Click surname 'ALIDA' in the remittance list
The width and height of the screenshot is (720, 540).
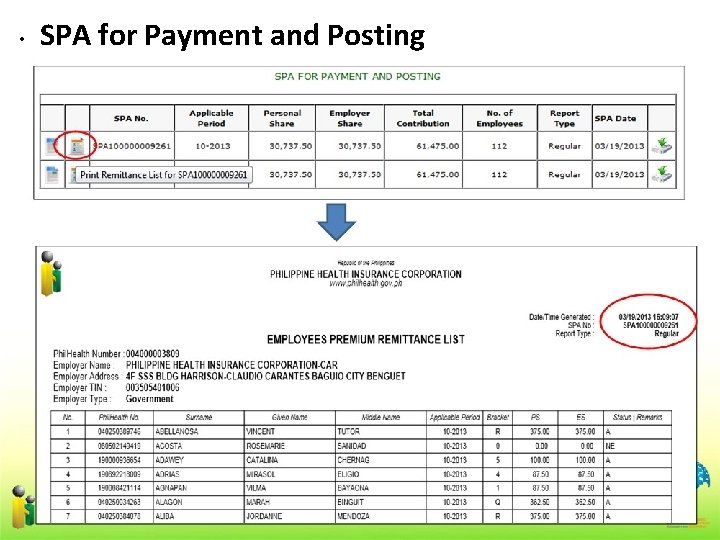(x=164, y=517)
